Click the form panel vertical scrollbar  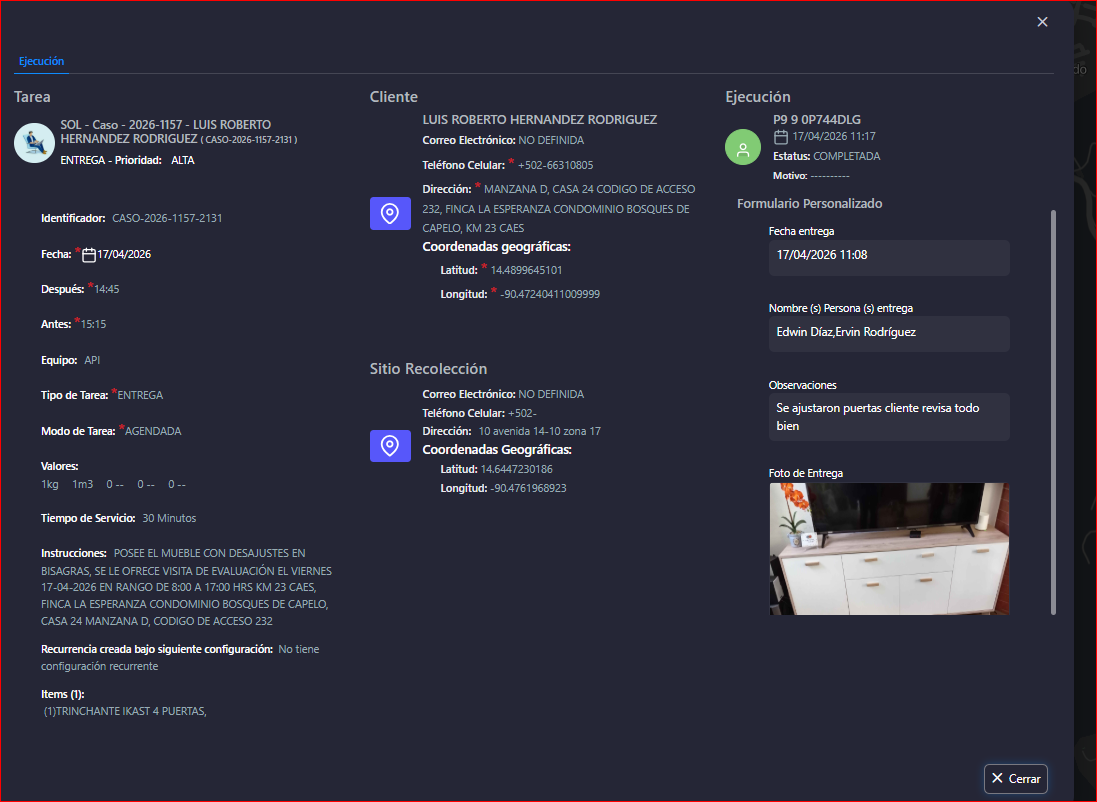(x=1052, y=410)
